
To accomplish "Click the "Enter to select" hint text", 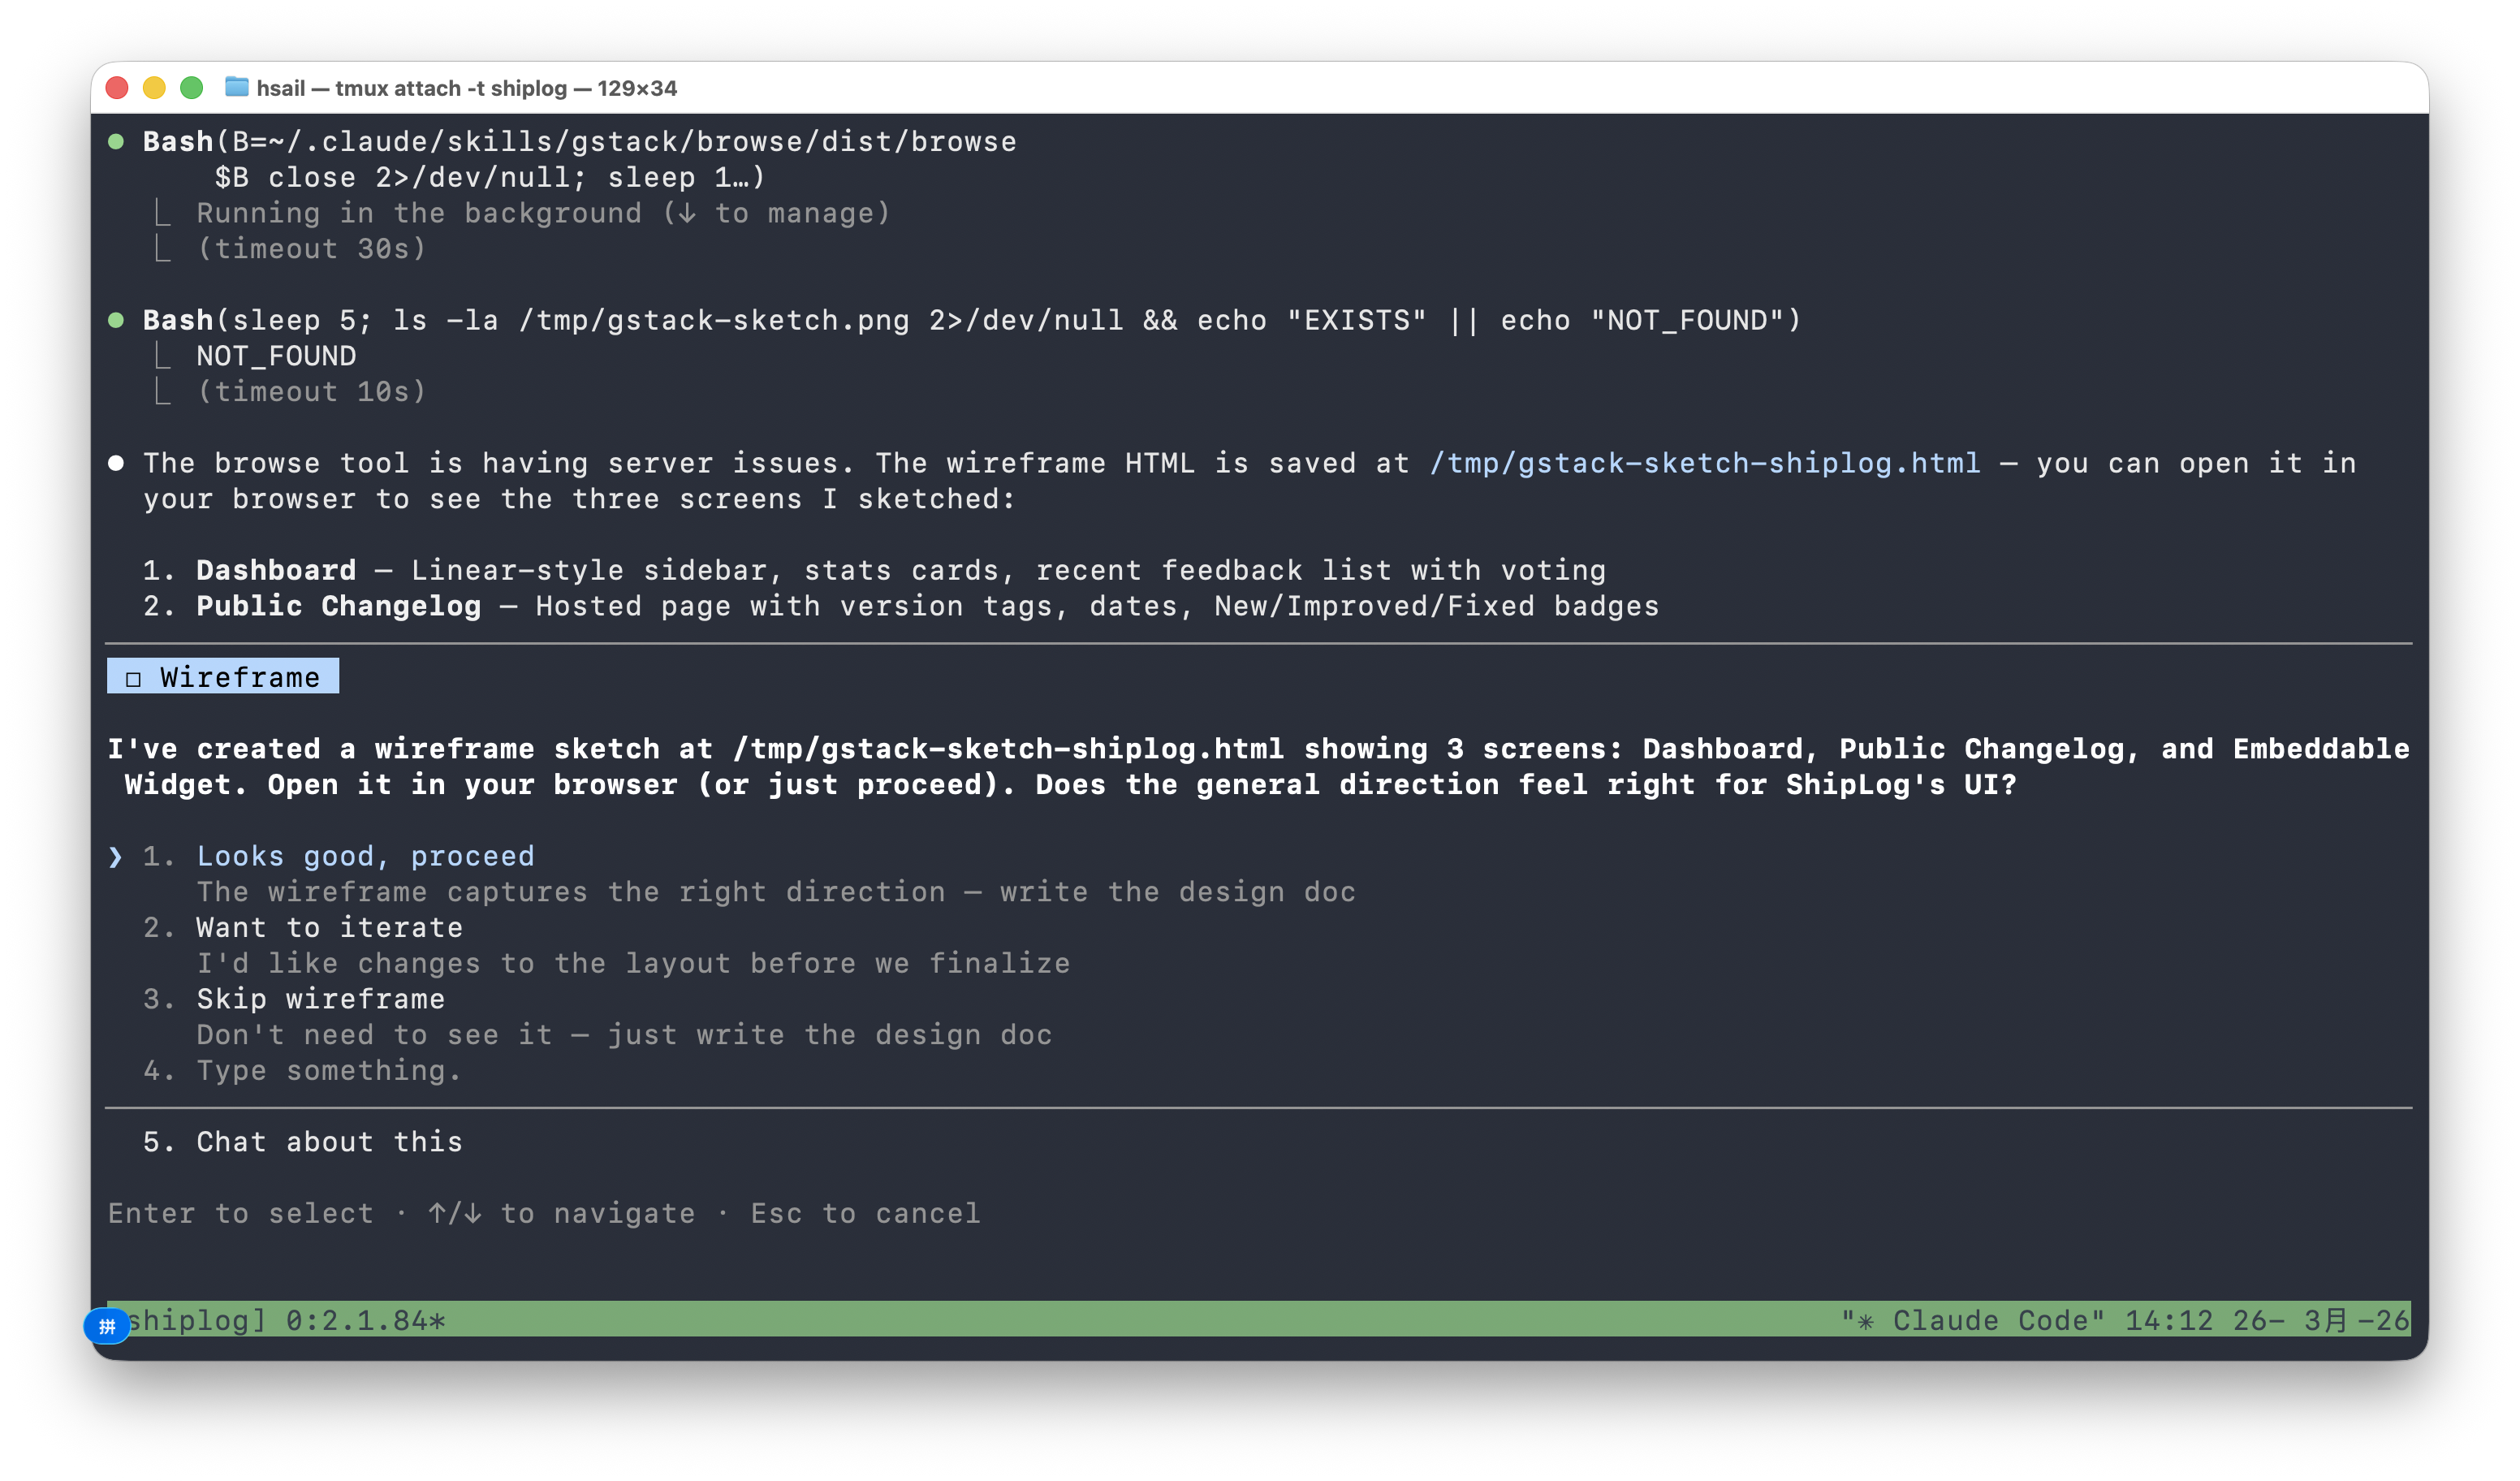I will (x=240, y=1213).
